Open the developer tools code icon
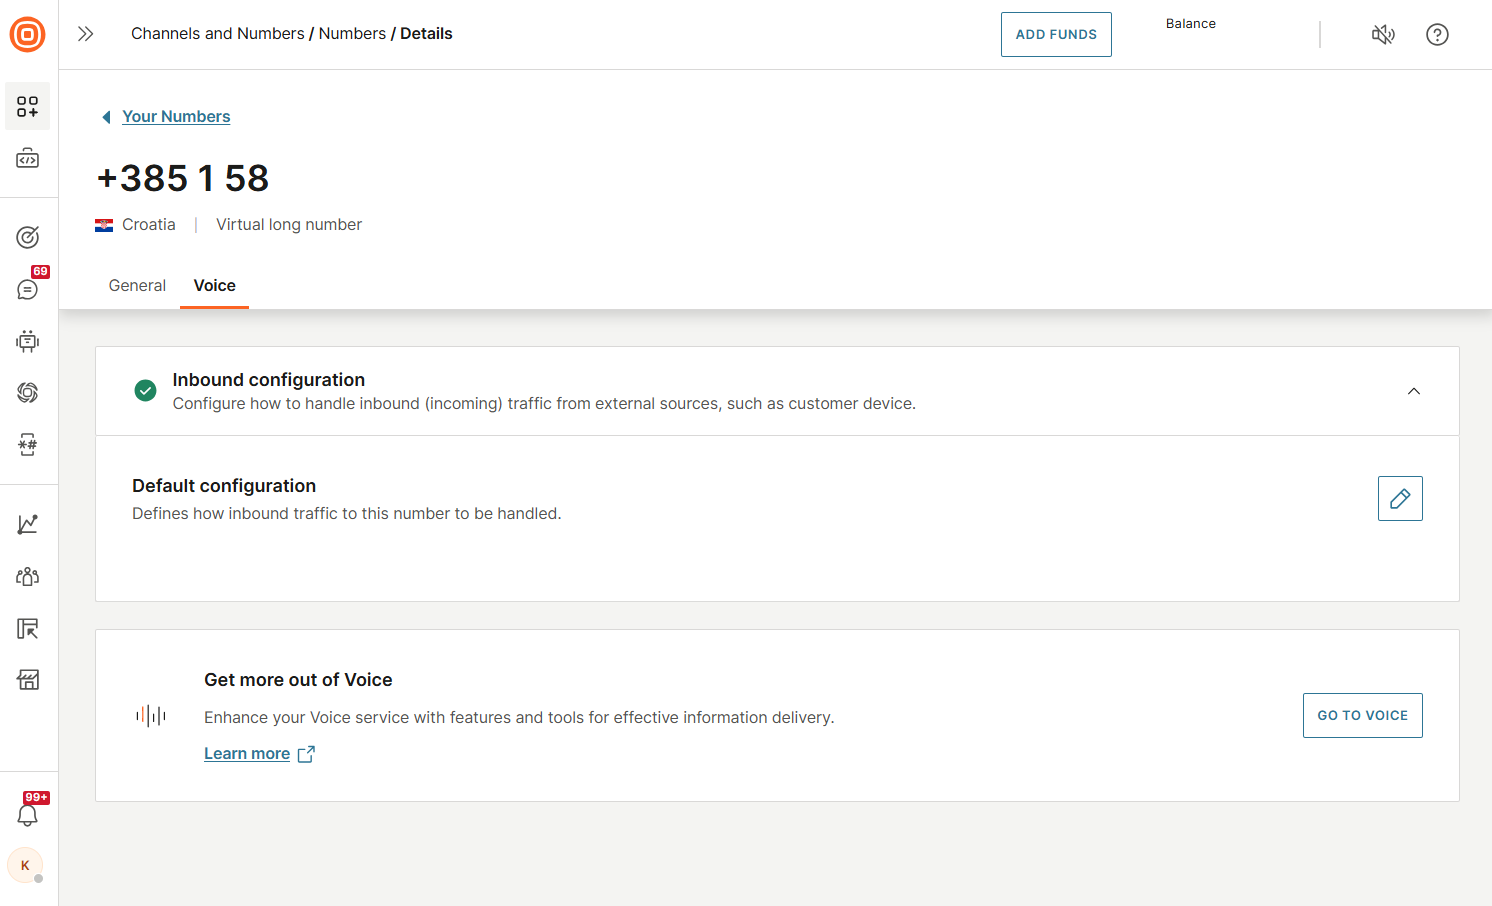The height and width of the screenshot is (906, 1492). coord(28,159)
